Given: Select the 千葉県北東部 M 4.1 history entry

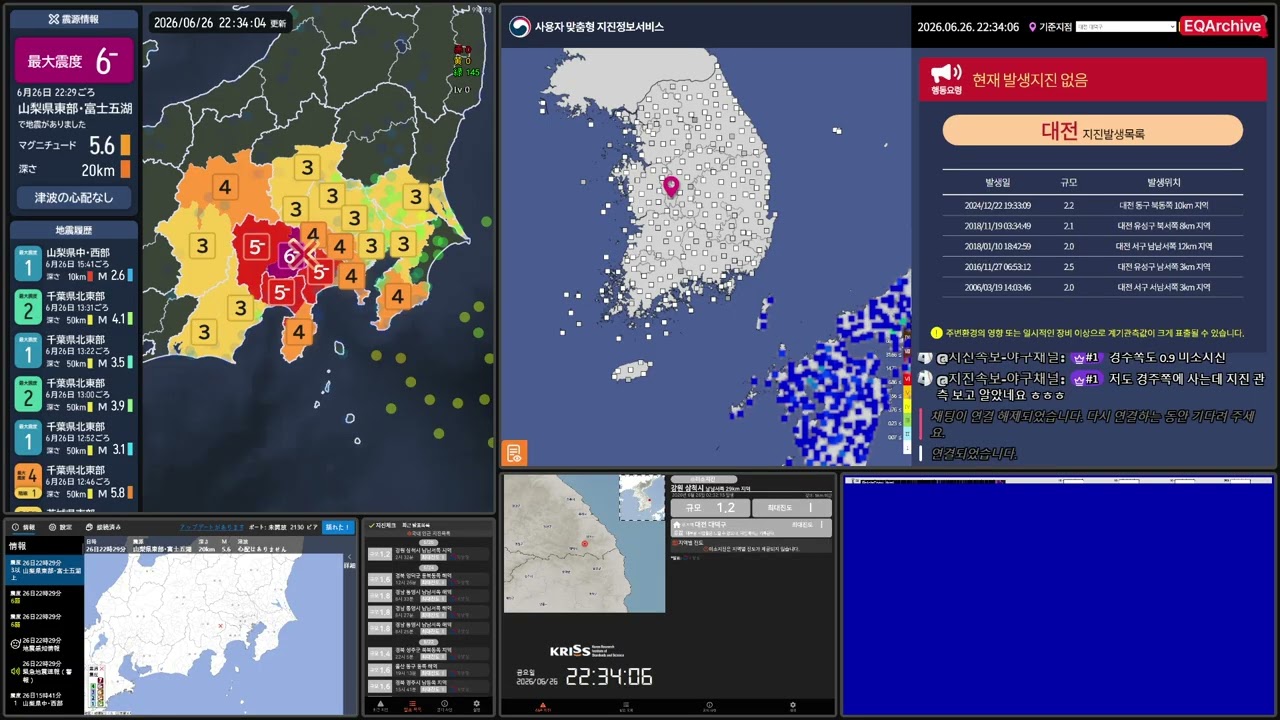Looking at the screenshot, I should (74, 308).
